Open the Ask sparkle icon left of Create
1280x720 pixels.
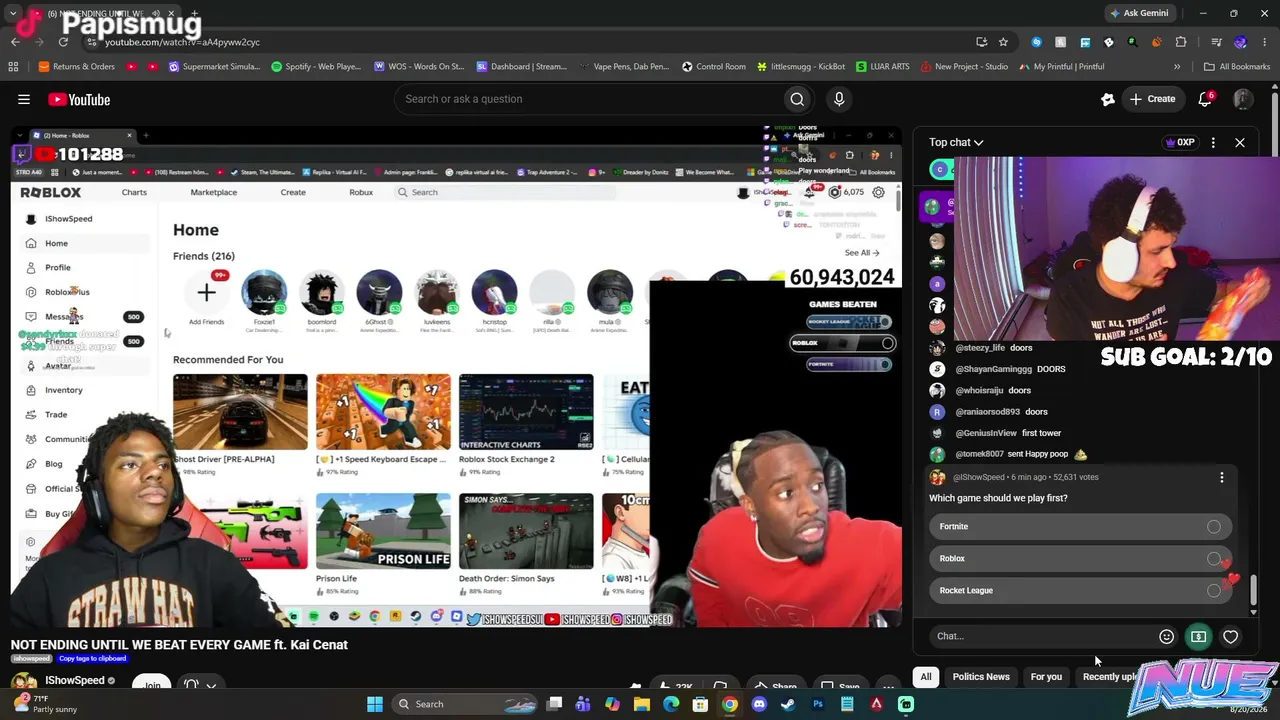(x=1107, y=99)
